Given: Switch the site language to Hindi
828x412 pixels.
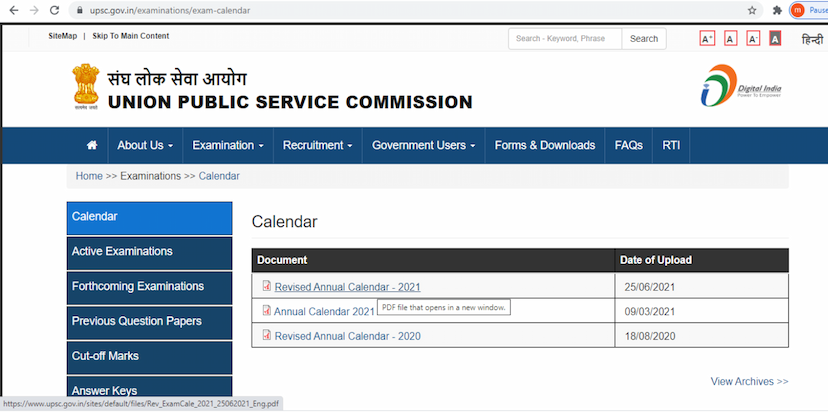Looking at the screenshot, I should [812, 40].
